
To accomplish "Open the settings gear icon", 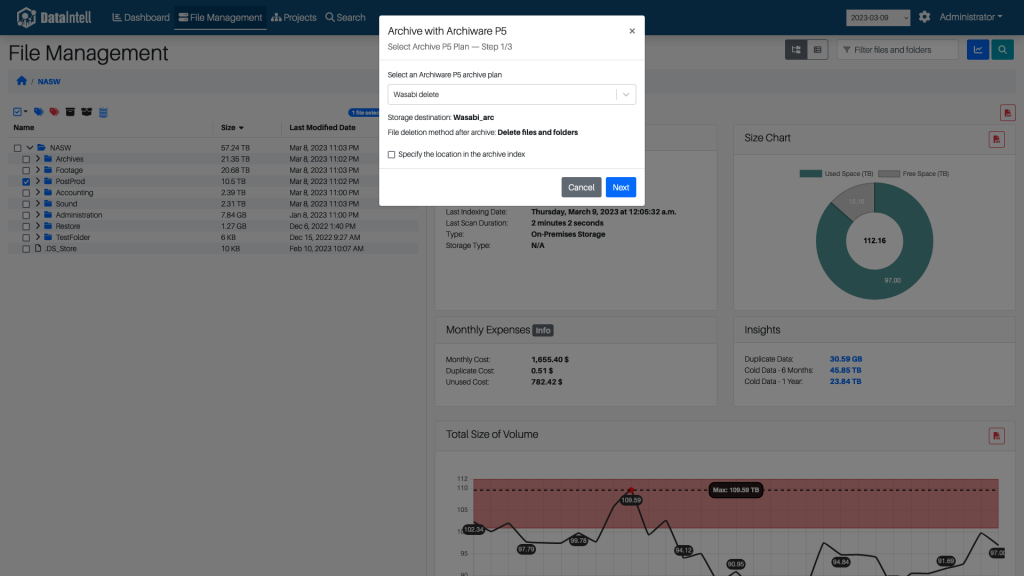I will (924, 17).
